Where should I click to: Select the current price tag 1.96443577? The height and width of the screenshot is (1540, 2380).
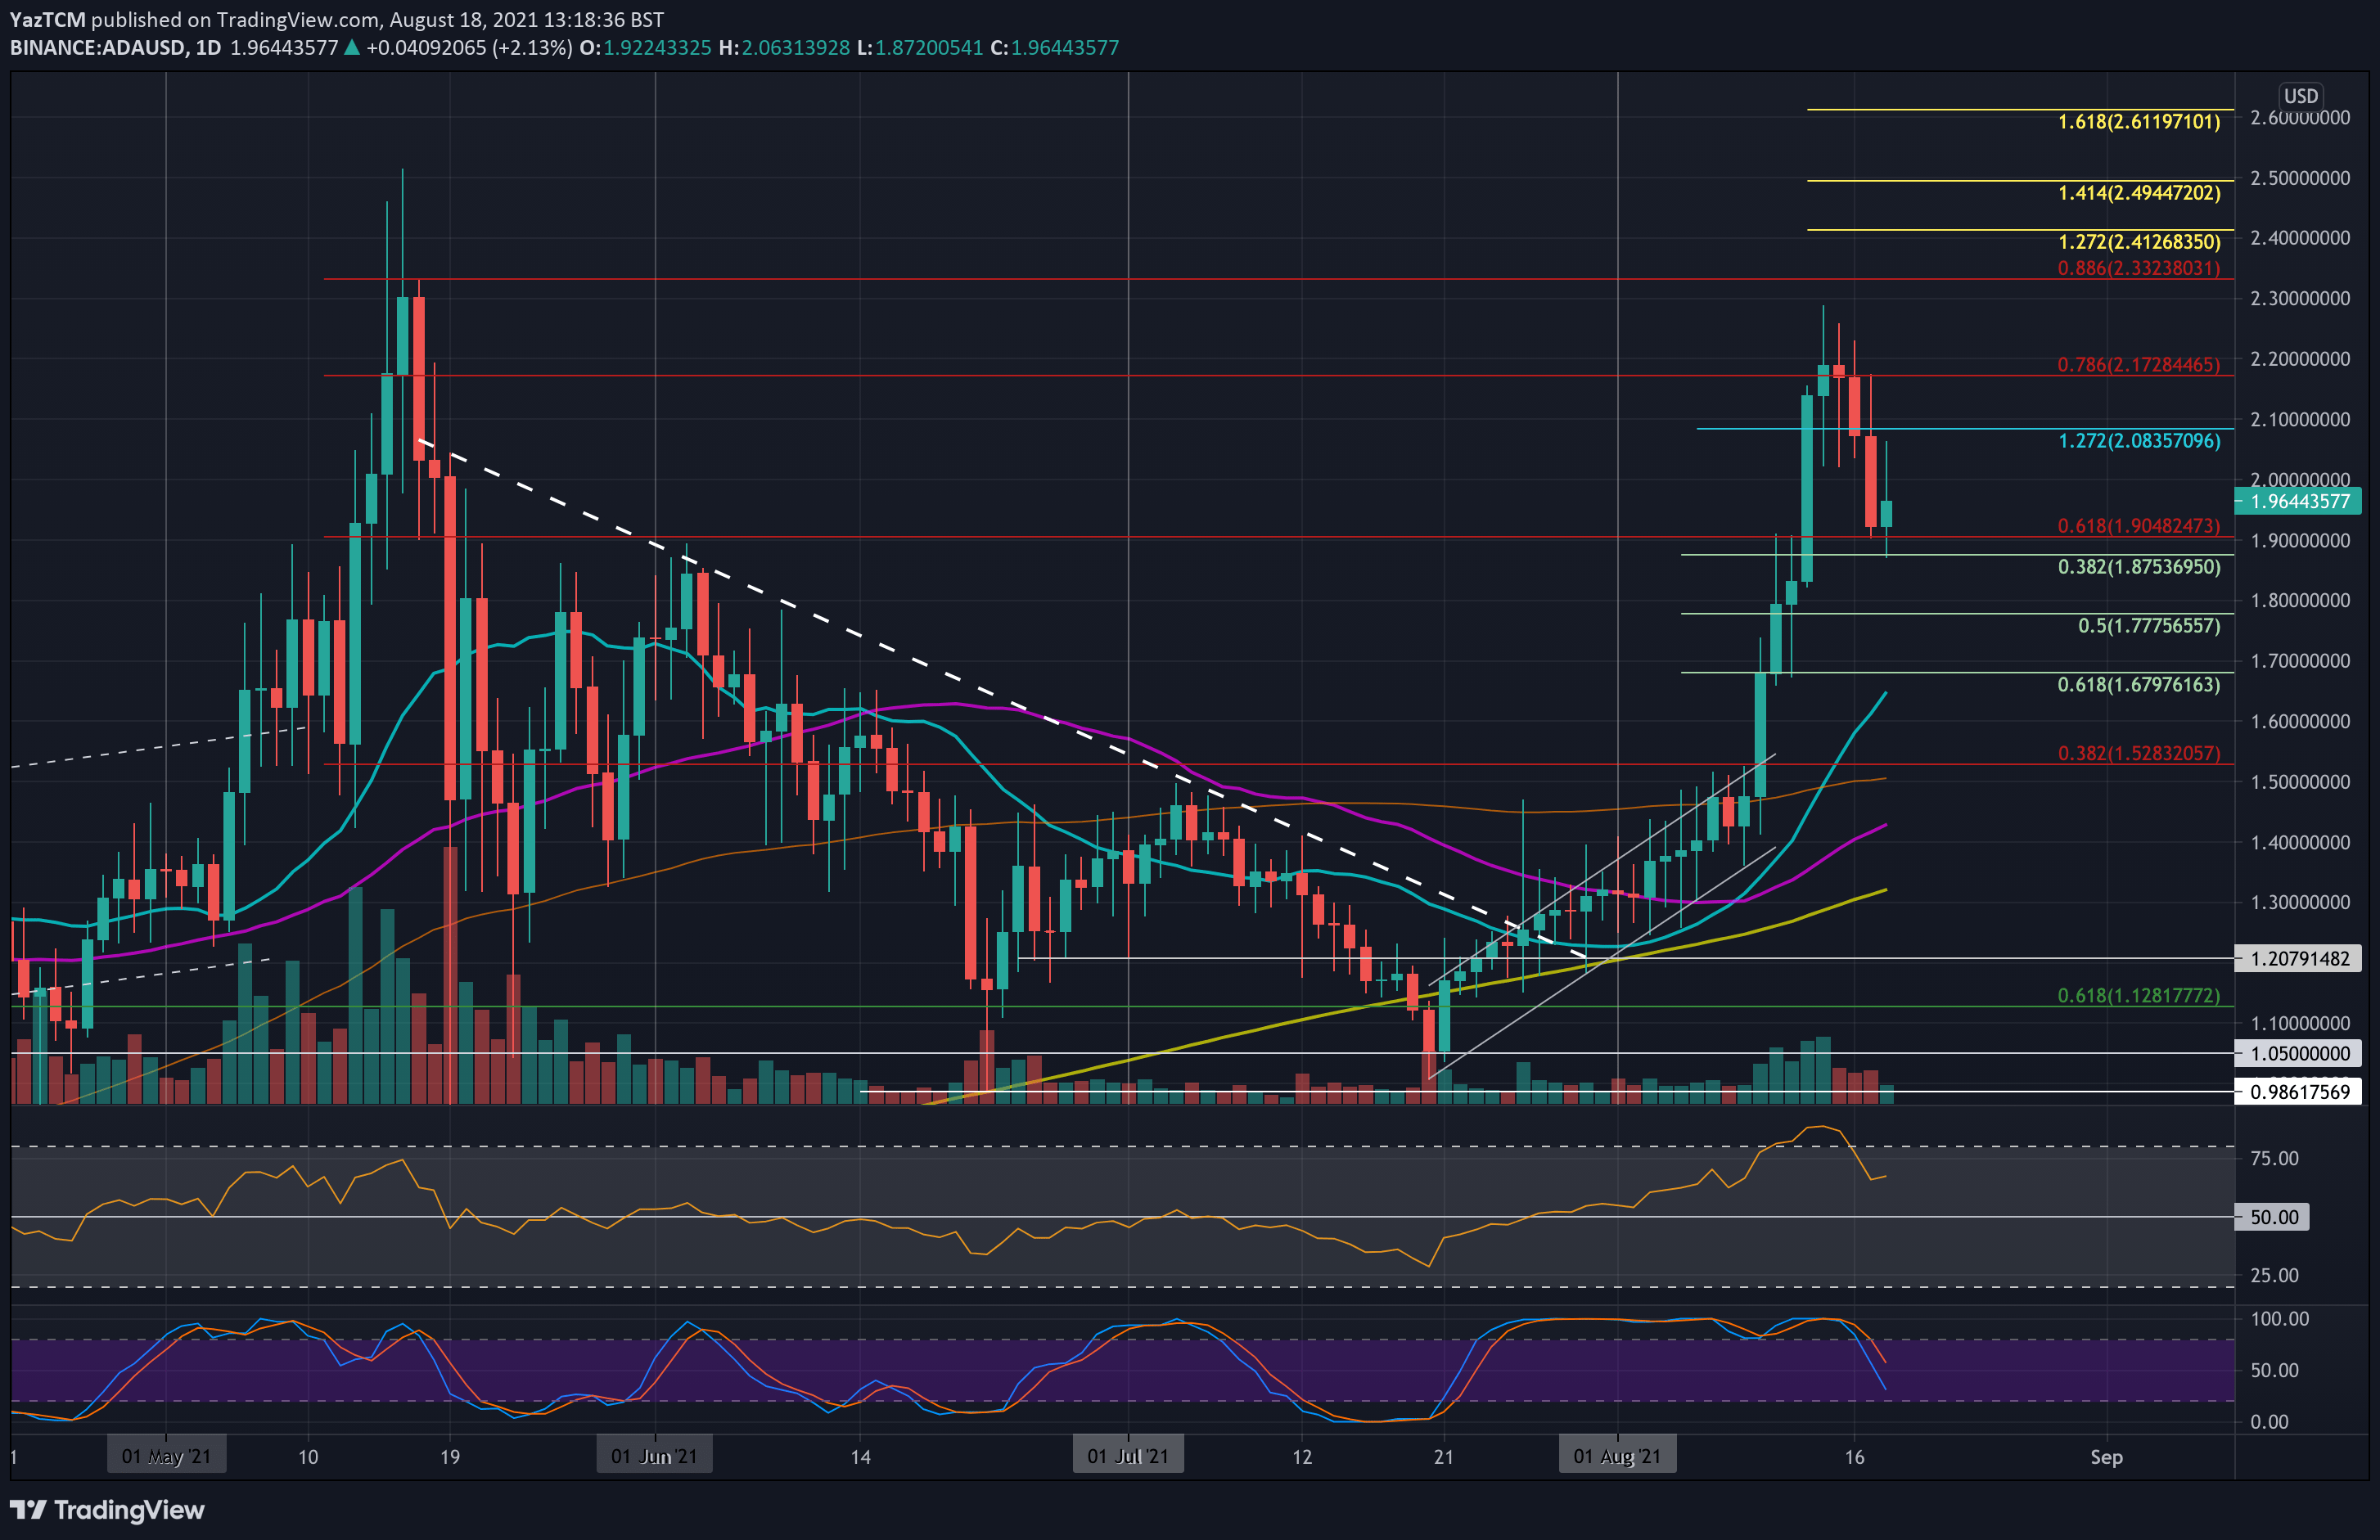point(2297,501)
